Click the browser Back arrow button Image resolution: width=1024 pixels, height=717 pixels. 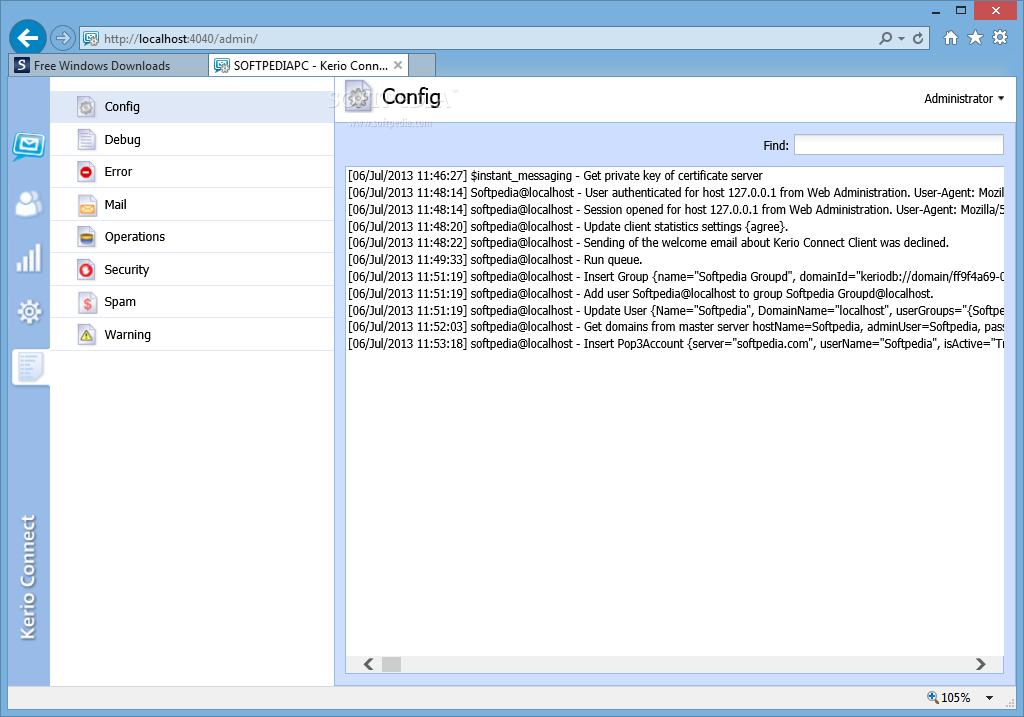tap(27, 38)
